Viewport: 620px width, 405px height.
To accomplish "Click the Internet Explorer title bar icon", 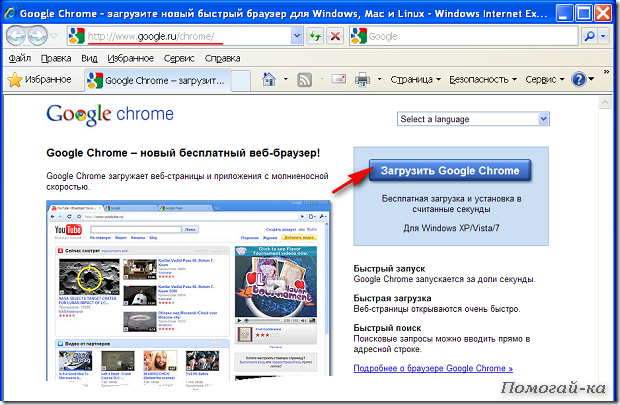I will (11, 13).
